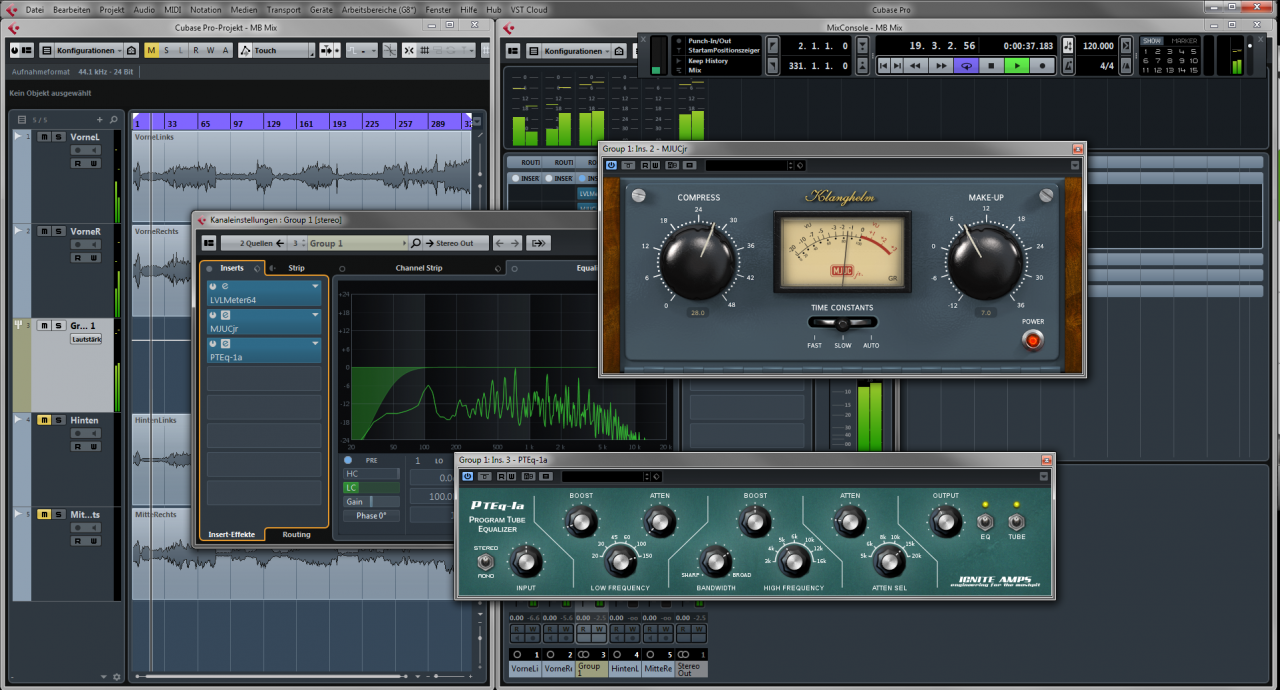
Task: Turn the PTEq-1a OUTPUT knob
Action: [945, 522]
